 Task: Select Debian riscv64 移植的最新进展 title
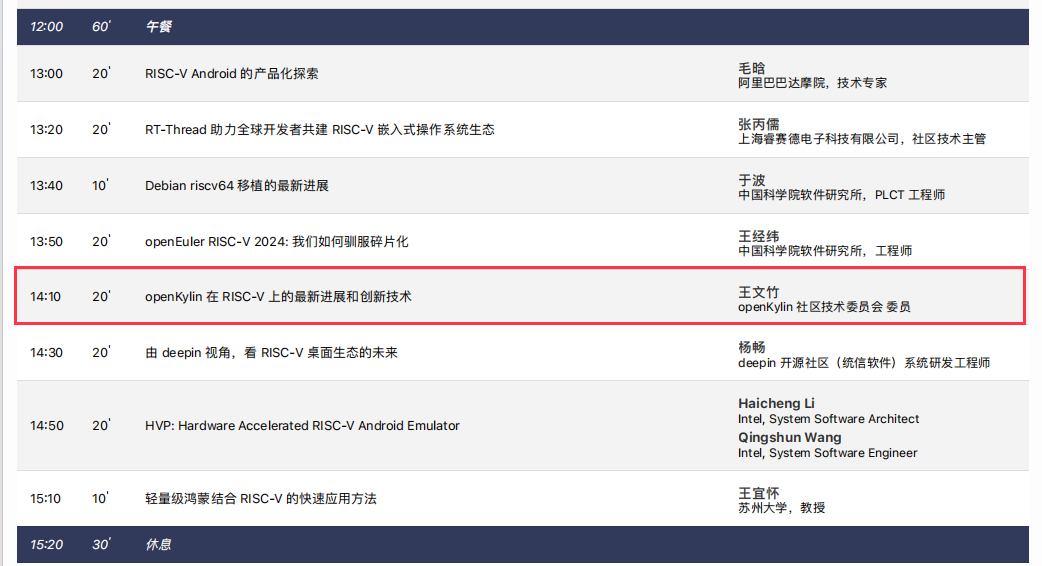click(237, 186)
